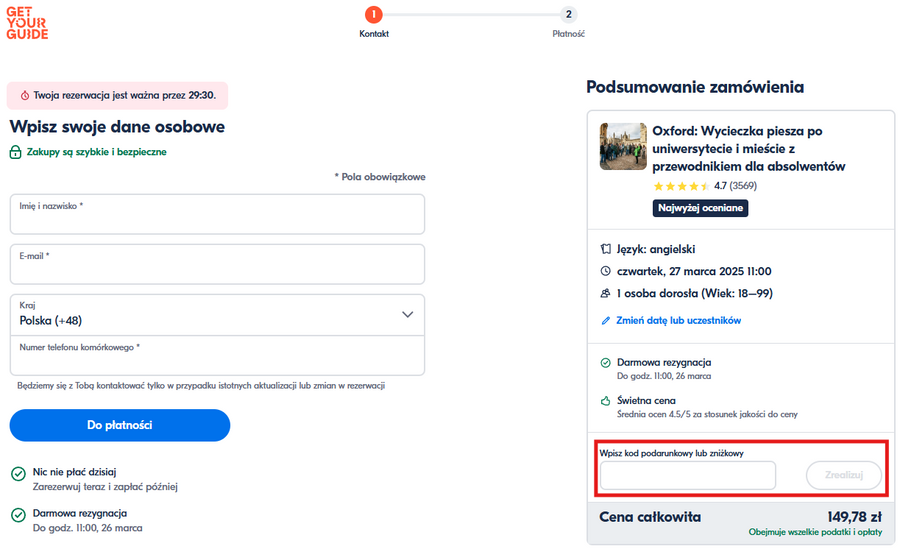
Task: Open the Kraj country dropdown
Action: 217,314
